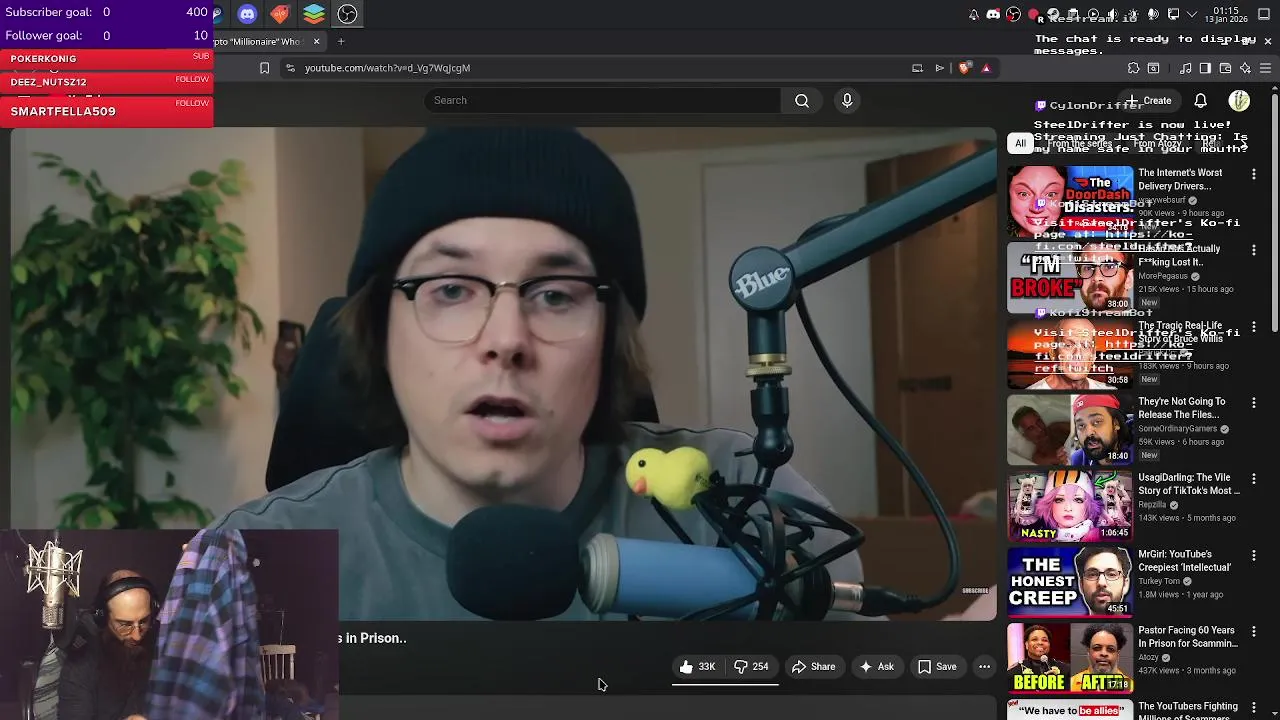Click the Brave Rewards triangle icon
This screenshot has height=720, width=1280.
click(x=986, y=68)
